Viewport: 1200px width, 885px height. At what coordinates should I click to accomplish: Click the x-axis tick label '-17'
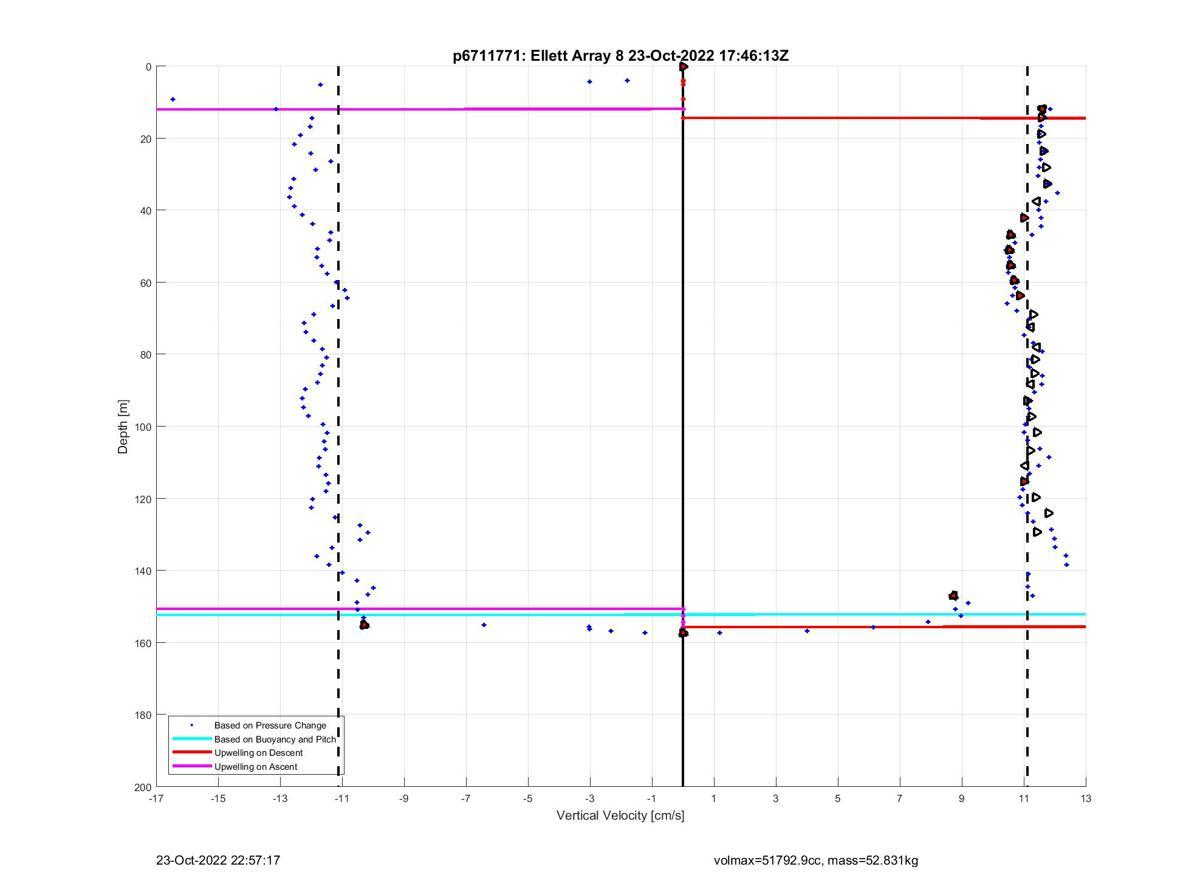[156, 799]
